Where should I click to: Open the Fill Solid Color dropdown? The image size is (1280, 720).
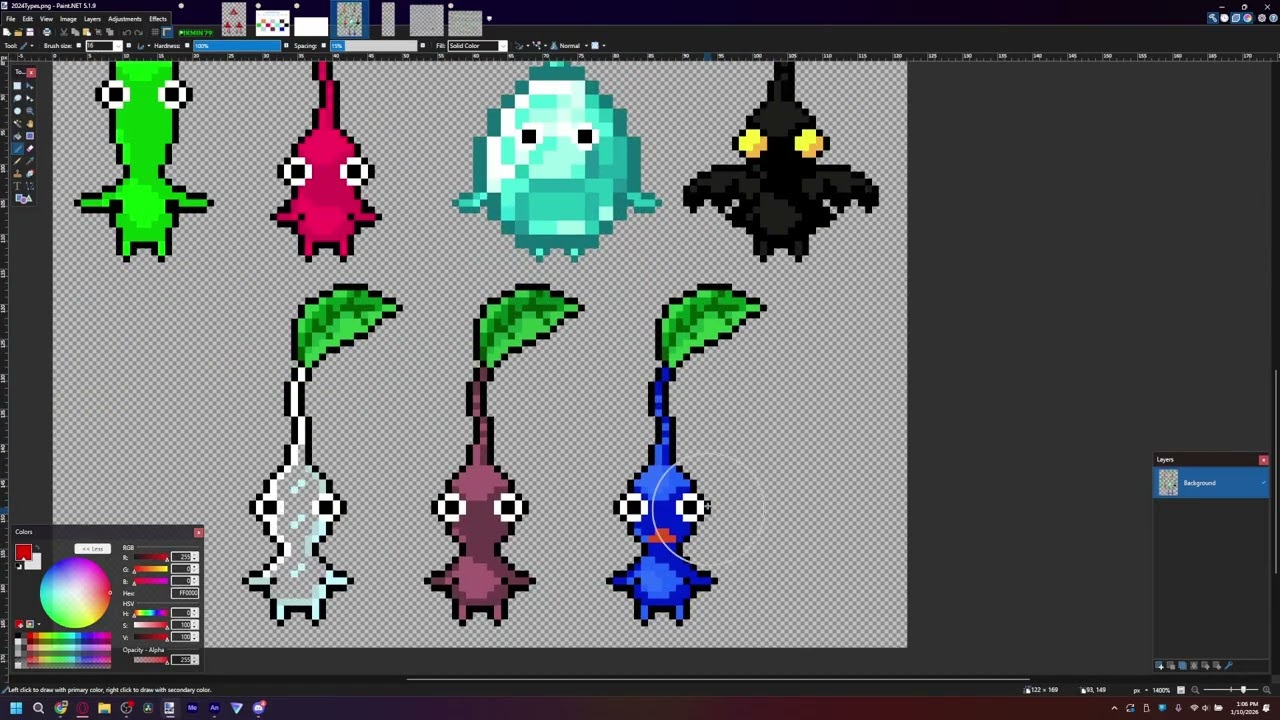tap(503, 45)
